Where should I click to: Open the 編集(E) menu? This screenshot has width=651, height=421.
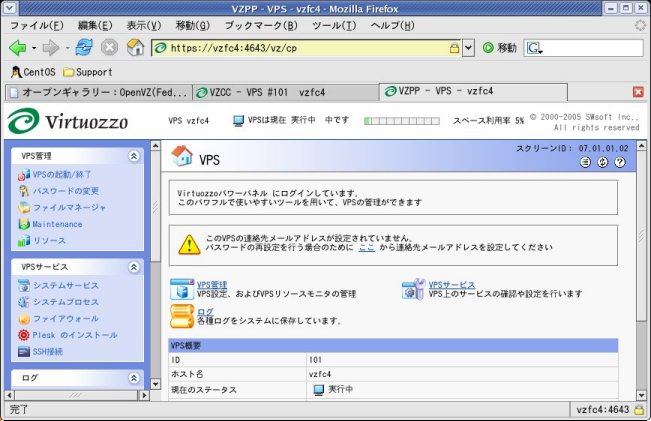95,25
